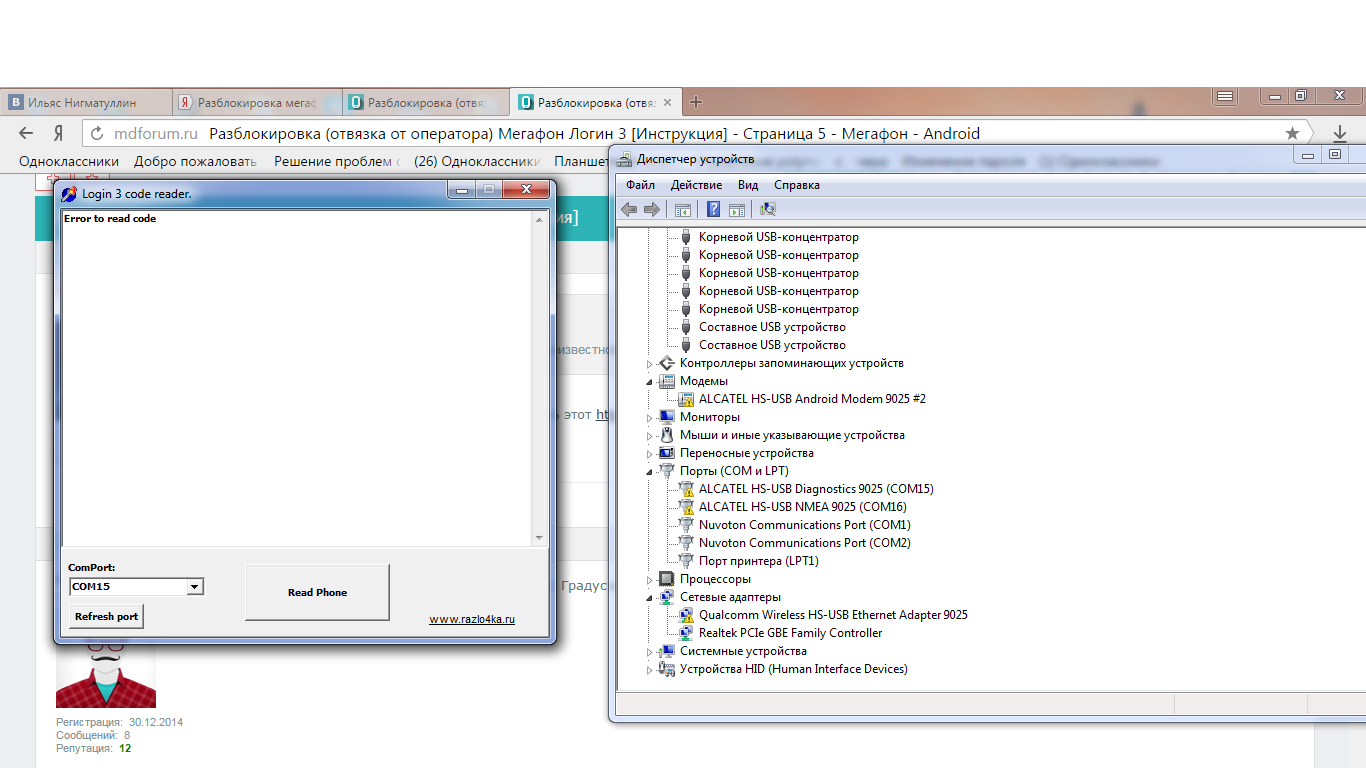Click the Device Manager back arrow icon
The image size is (1366, 768).
tap(629, 209)
